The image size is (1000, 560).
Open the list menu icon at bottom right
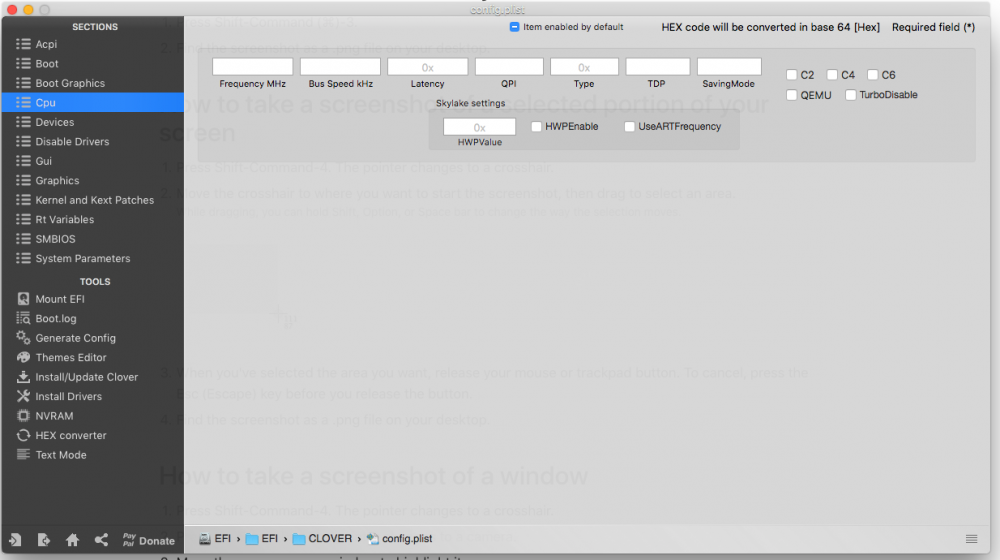[971, 539]
